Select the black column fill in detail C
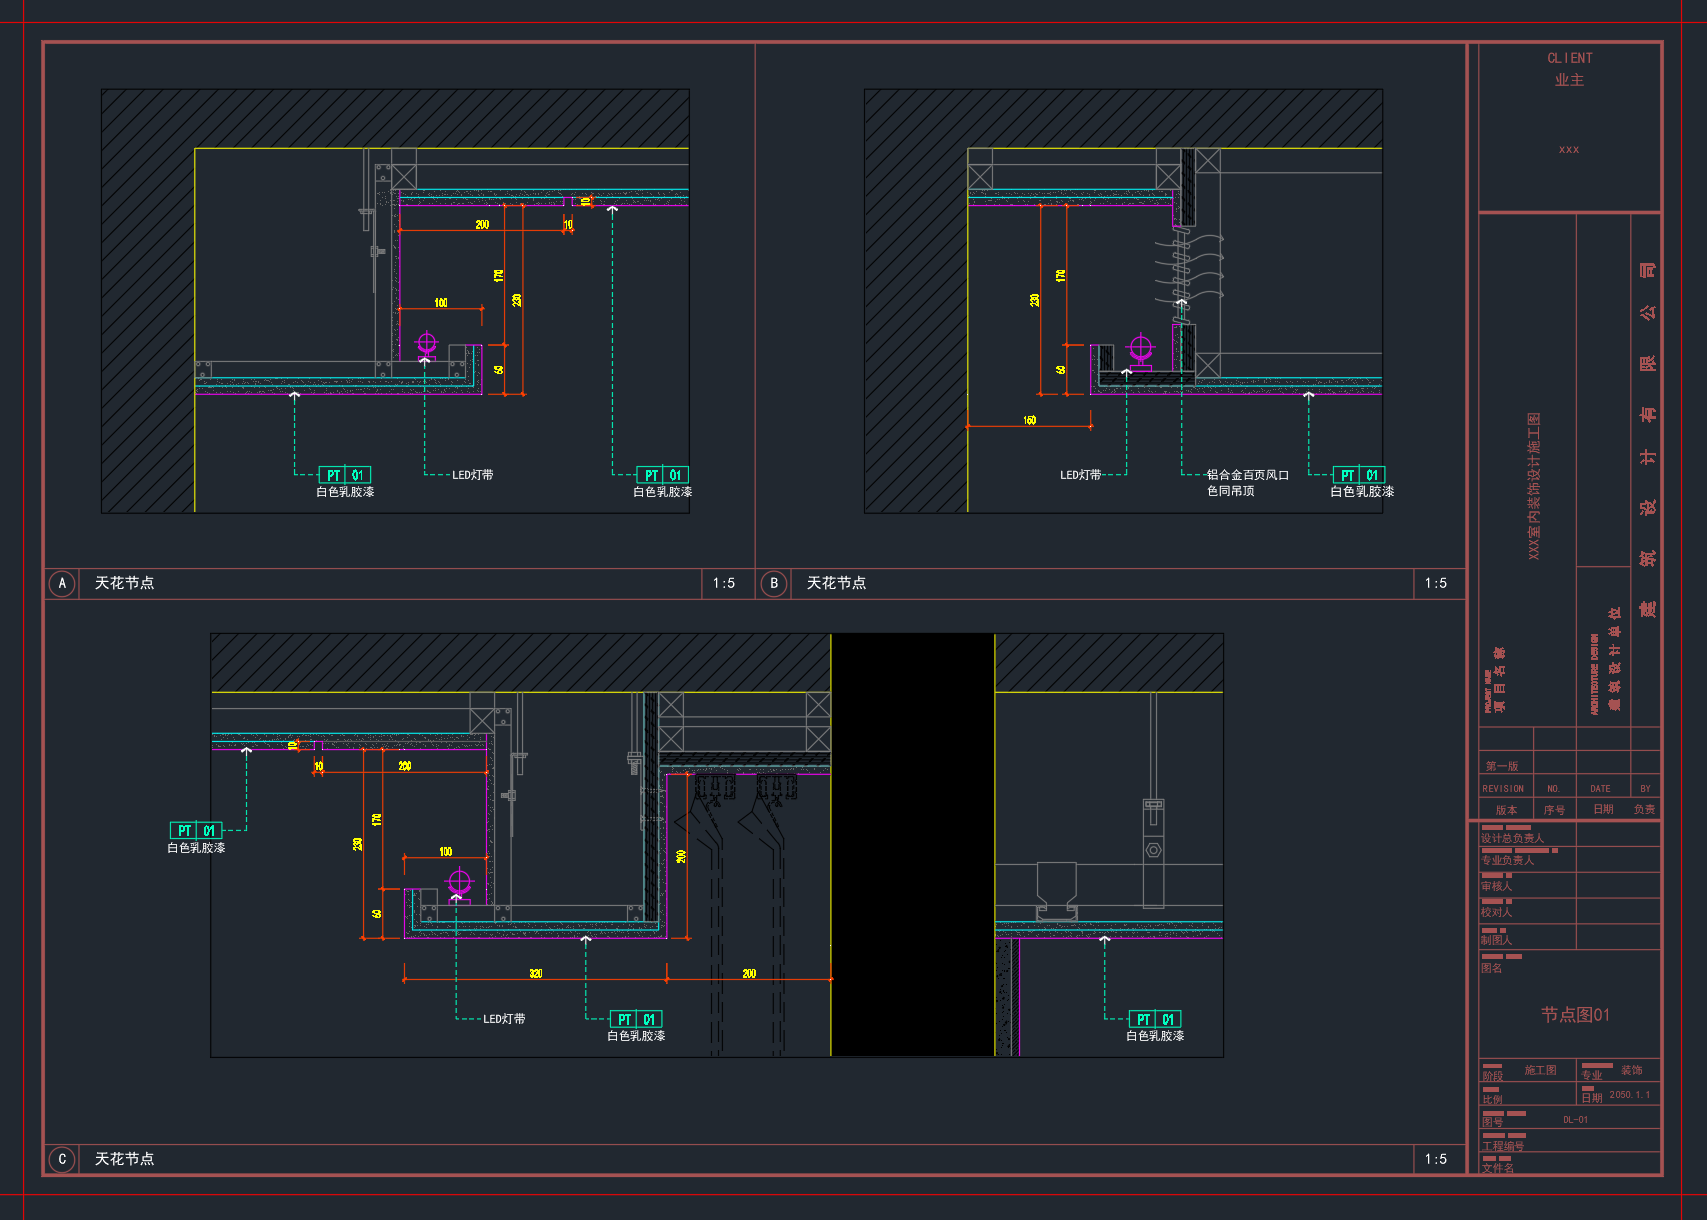This screenshot has width=1707, height=1220. (x=913, y=845)
